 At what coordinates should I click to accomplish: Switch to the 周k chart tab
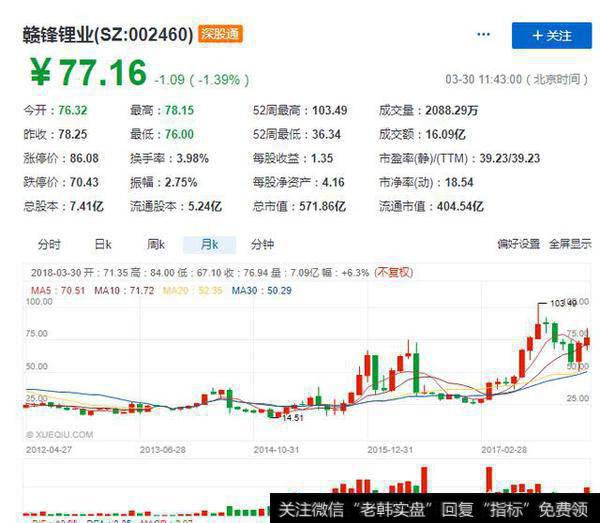pyautogui.click(x=156, y=244)
